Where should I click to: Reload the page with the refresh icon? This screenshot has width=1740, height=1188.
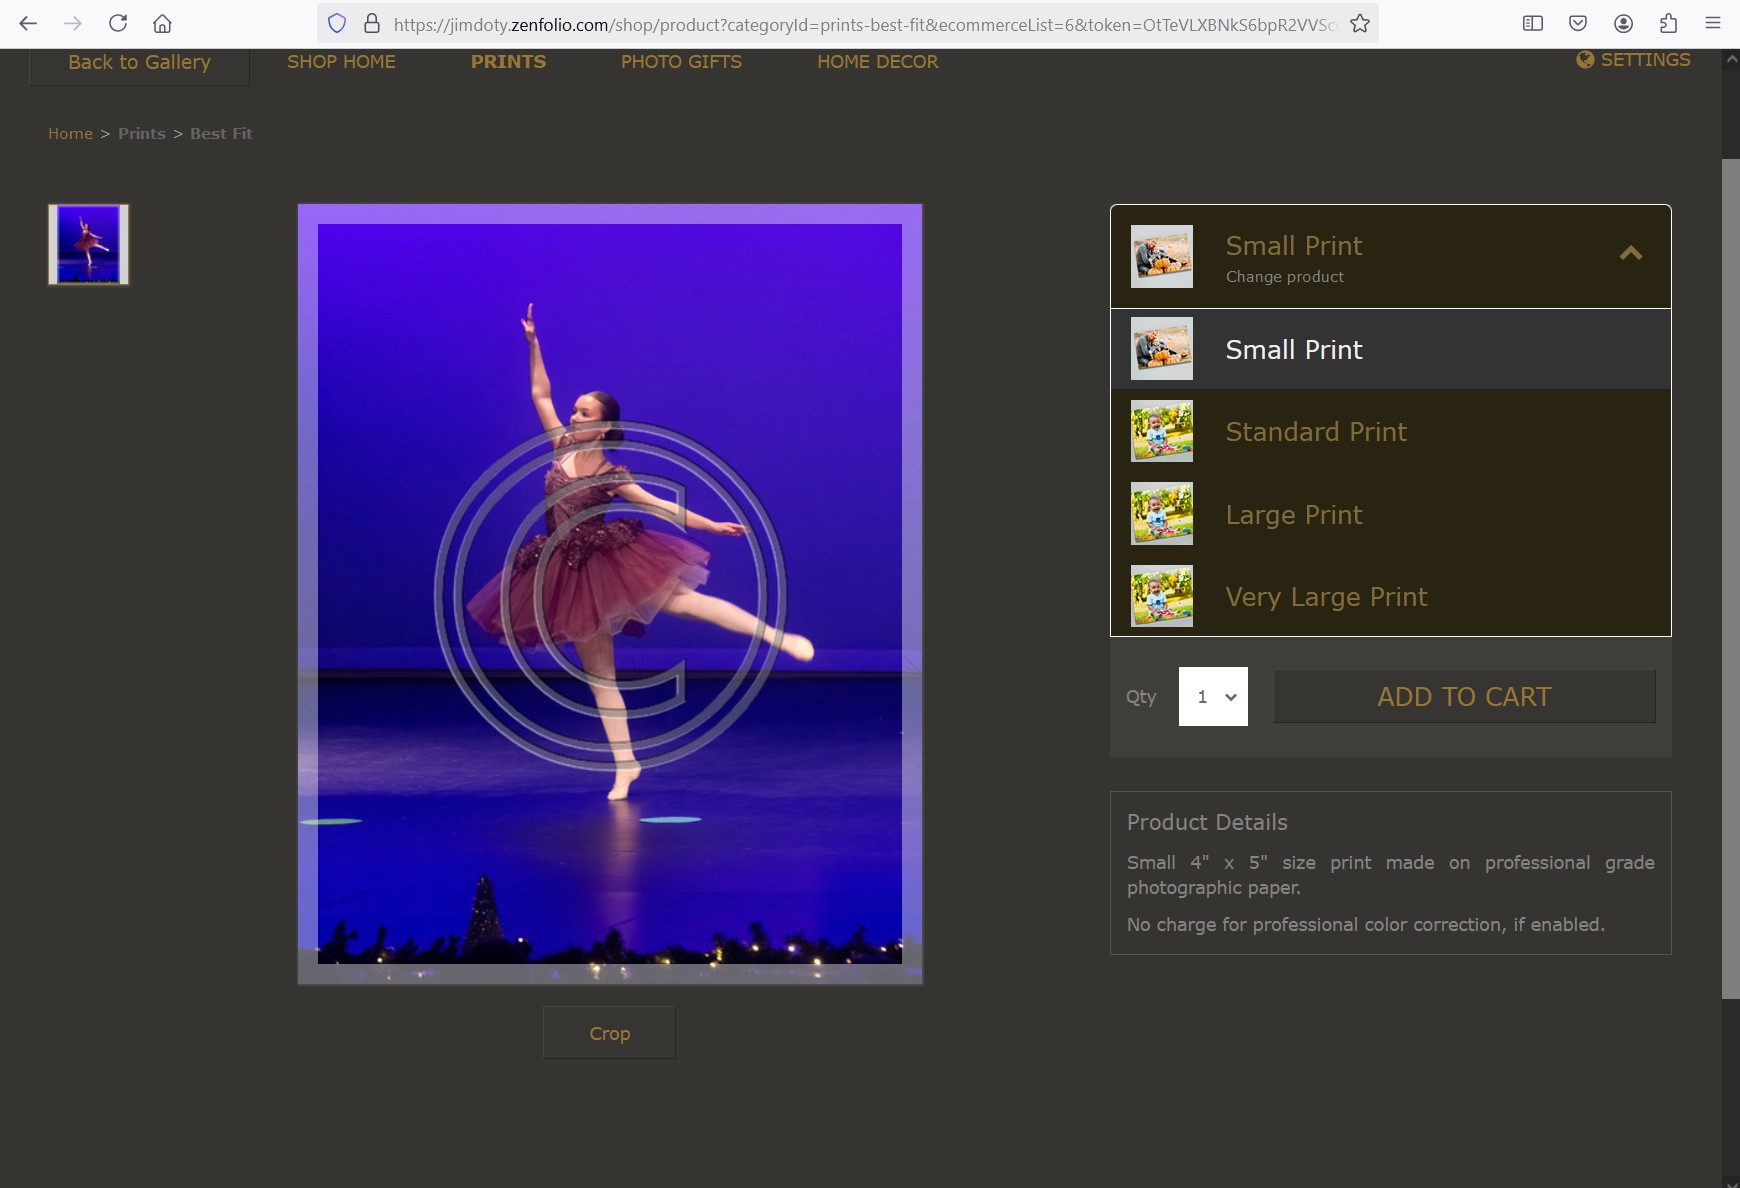(118, 23)
